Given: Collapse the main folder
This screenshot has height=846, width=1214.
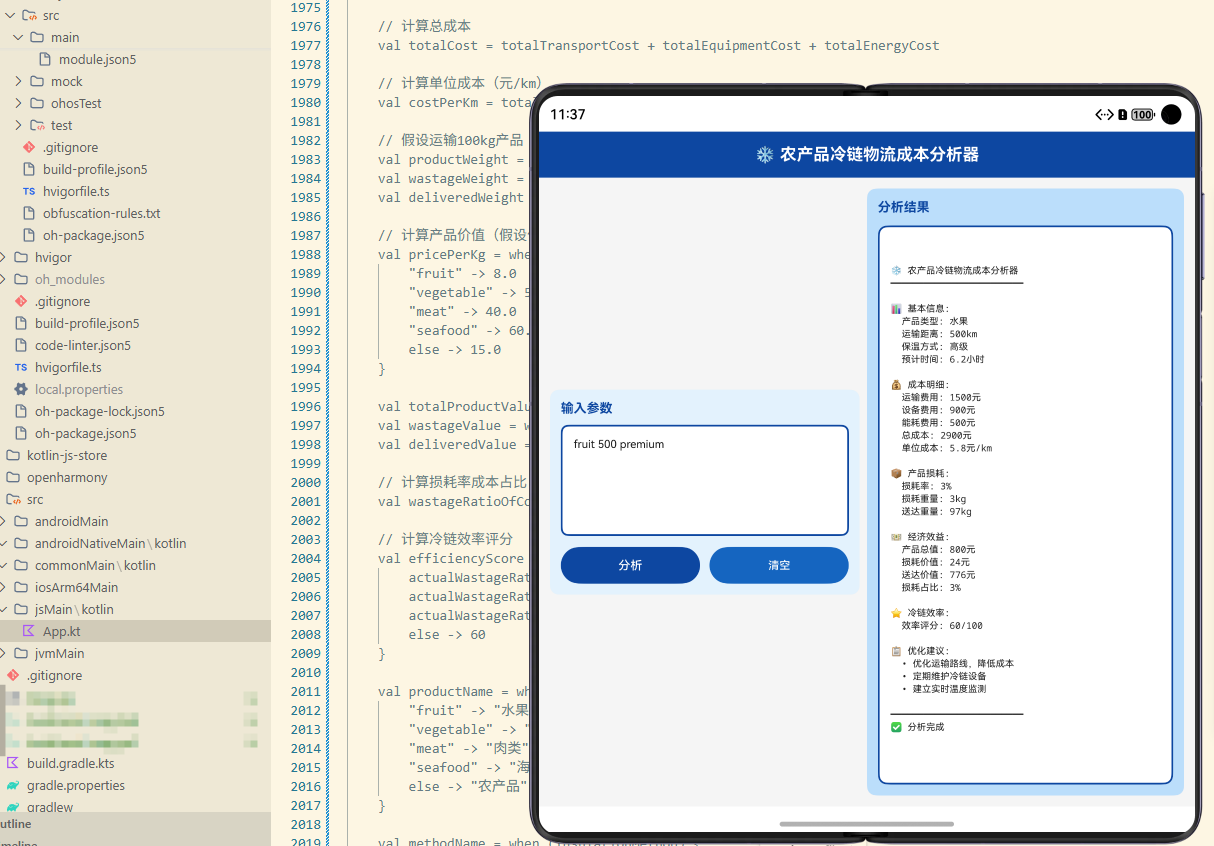Looking at the screenshot, I should point(18,37).
